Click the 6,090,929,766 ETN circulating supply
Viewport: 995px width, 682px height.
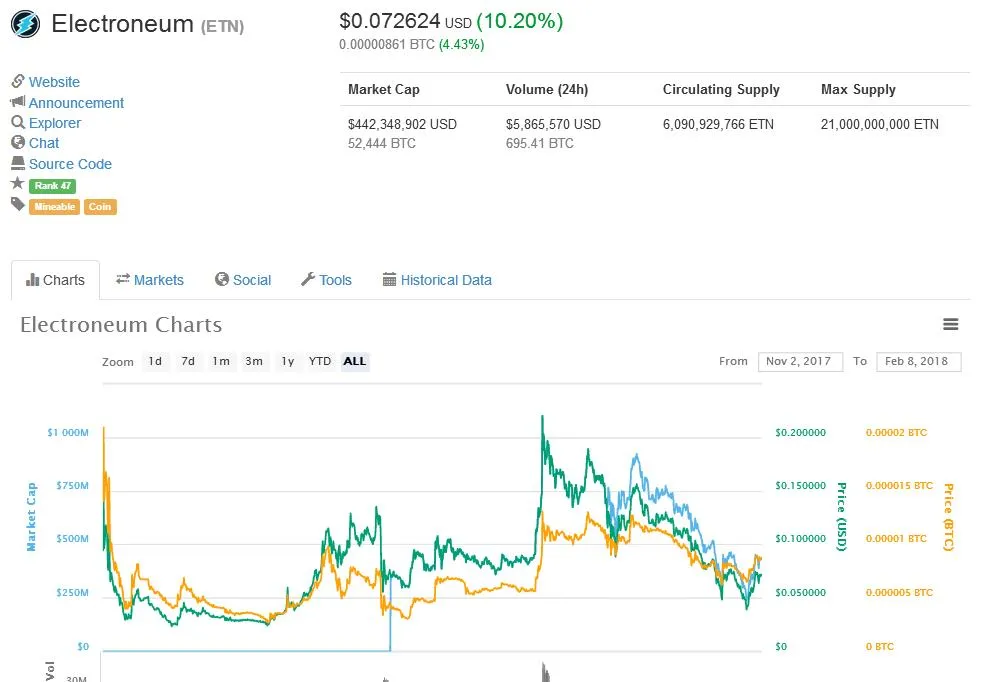pyautogui.click(x=718, y=124)
